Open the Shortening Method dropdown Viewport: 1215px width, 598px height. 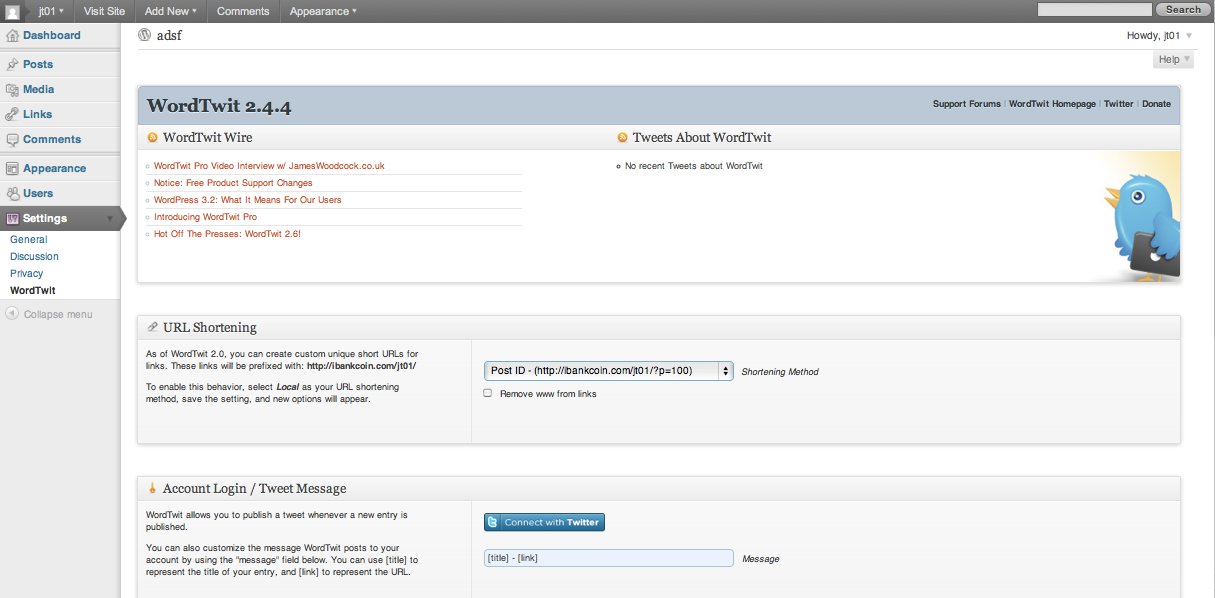[608, 371]
